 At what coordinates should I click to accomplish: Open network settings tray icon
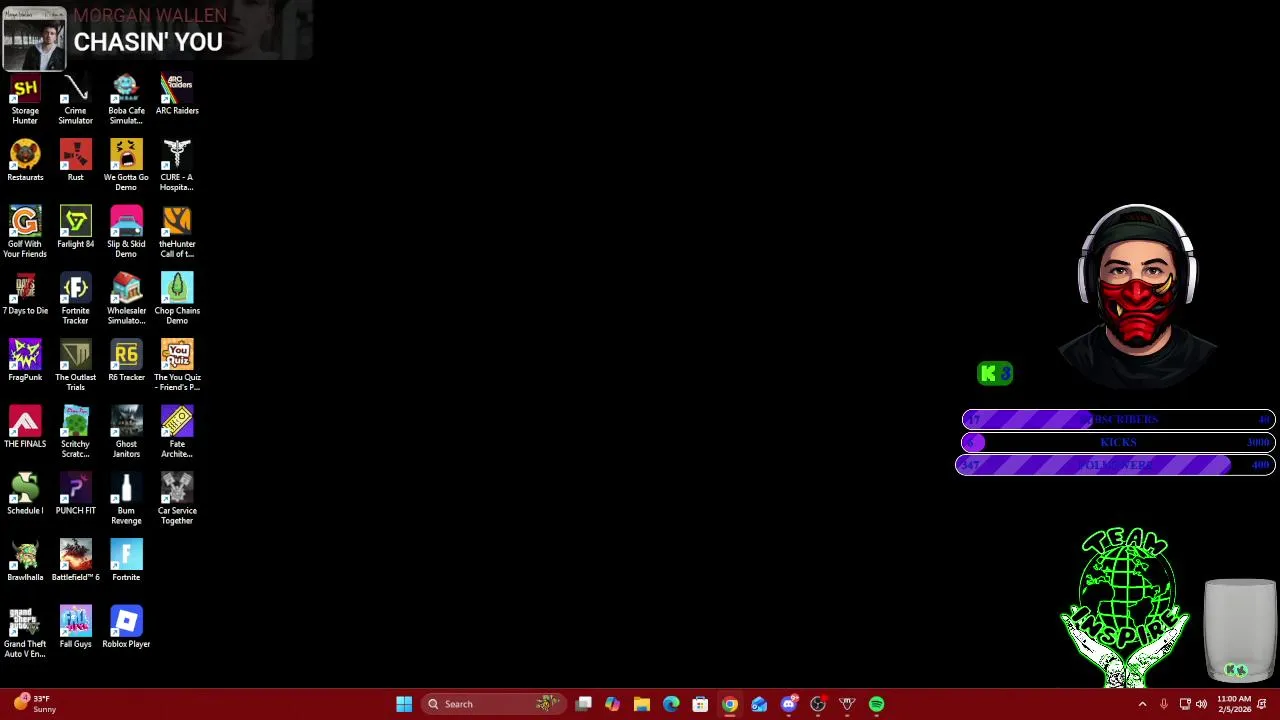coord(1185,704)
